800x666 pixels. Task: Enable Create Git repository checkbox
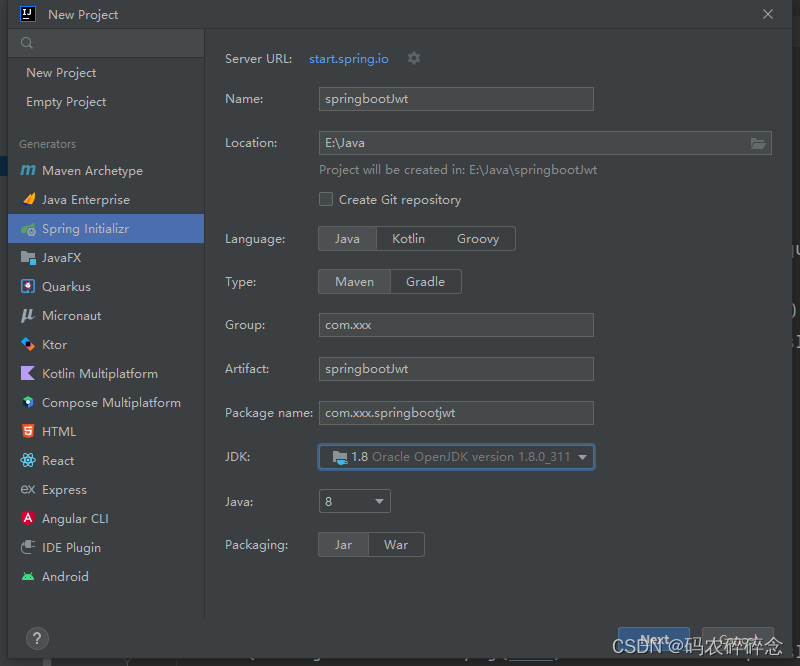[326, 199]
